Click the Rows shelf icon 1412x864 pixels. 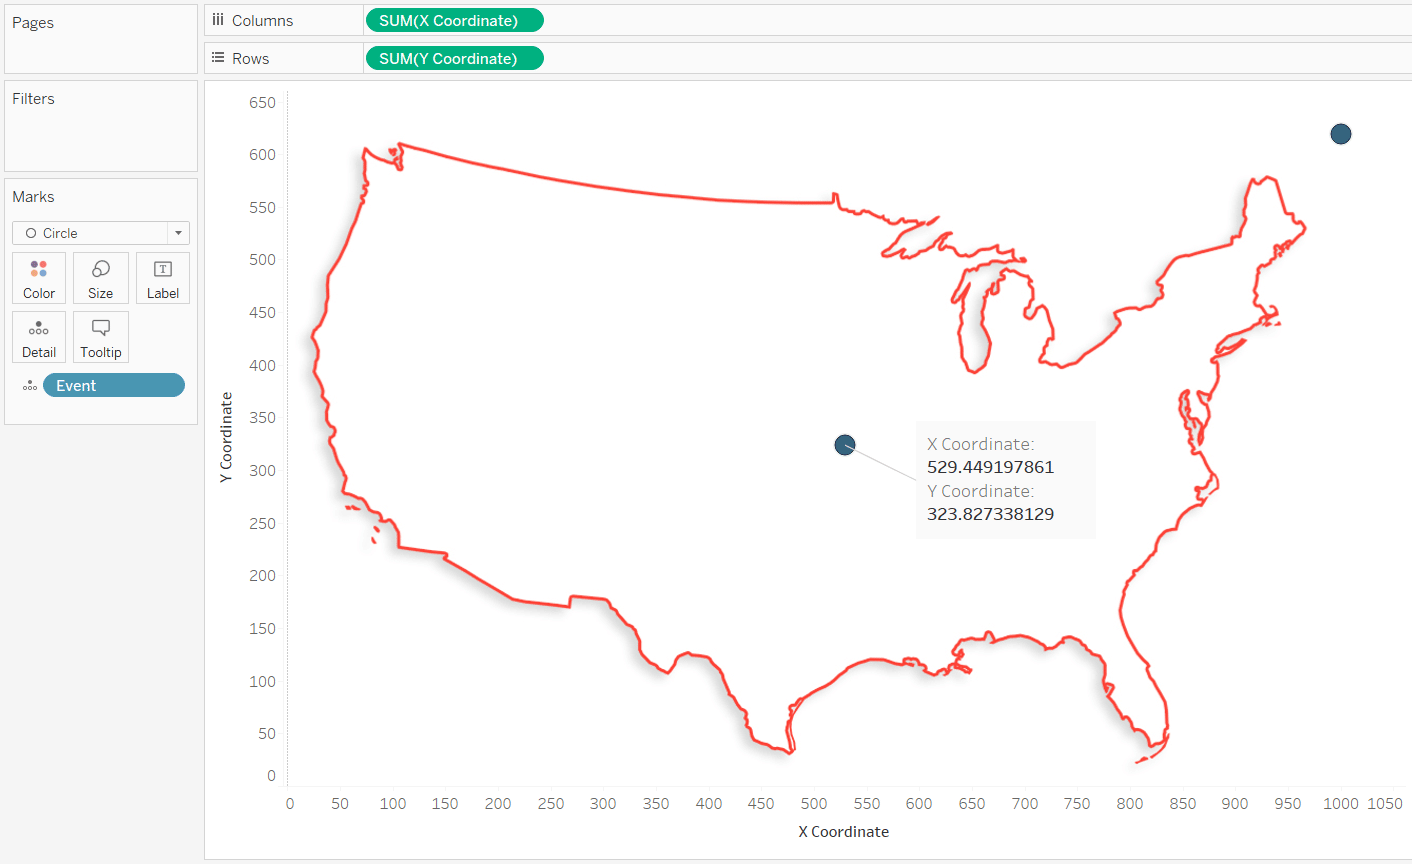218,57
